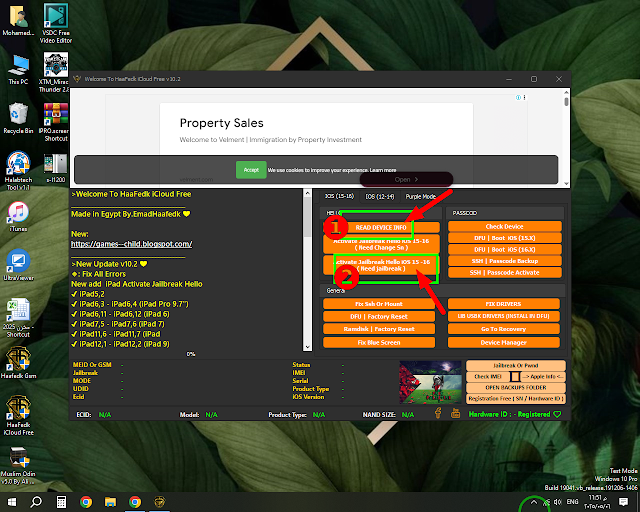Click the Check IMEI button
Screen dimensions: 640x512
pyautogui.click(x=488, y=376)
